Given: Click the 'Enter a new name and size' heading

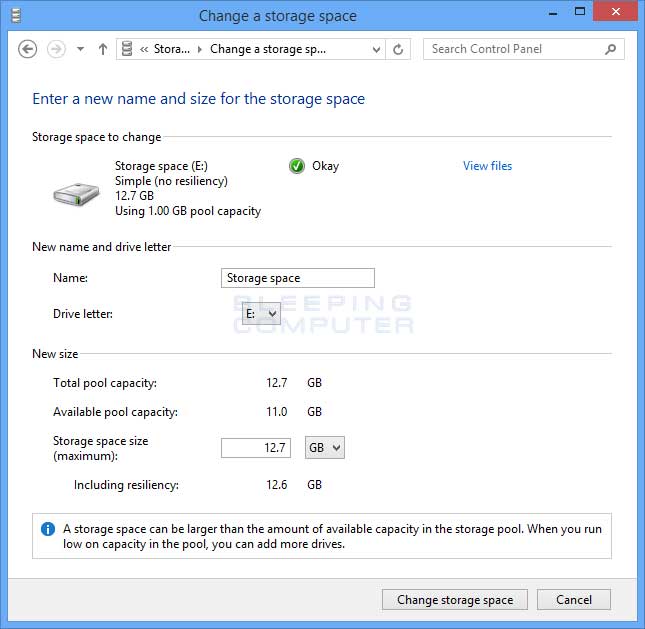Looking at the screenshot, I should [199, 99].
